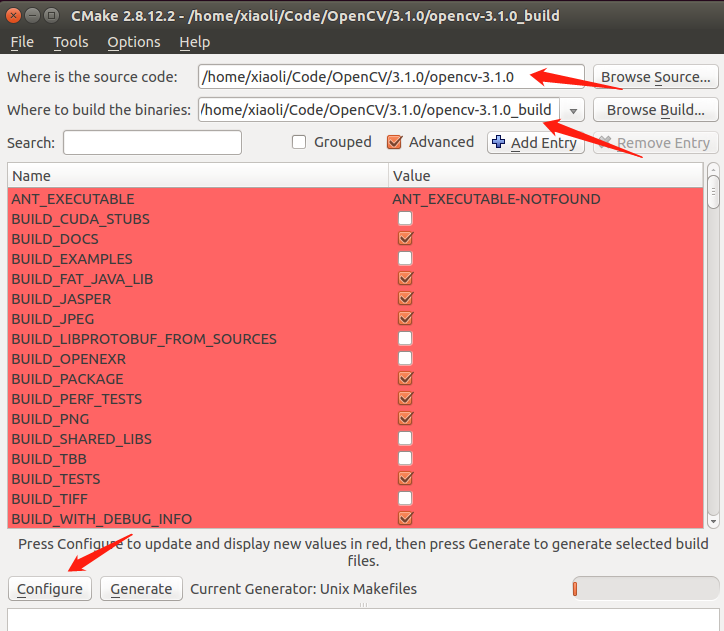Select the BUILD_DOCS name cell
The width and height of the screenshot is (724, 631).
(x=55, y=239)
